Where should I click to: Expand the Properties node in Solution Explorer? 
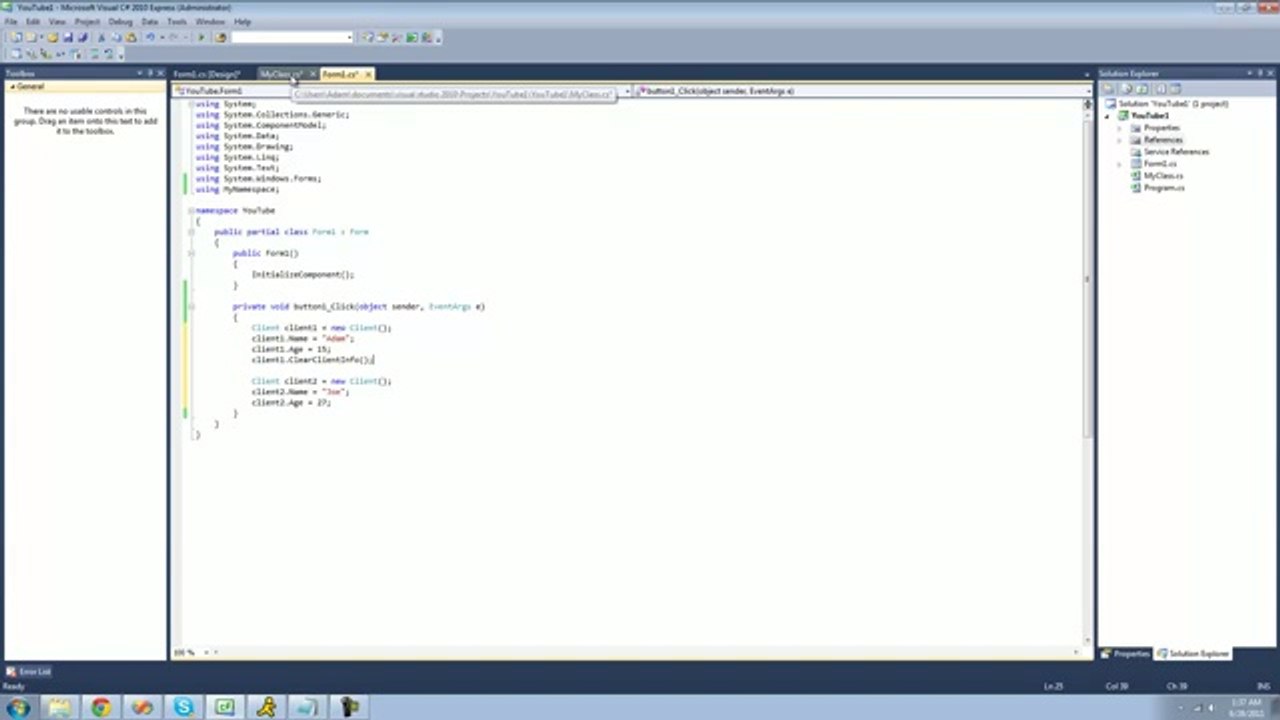tap(1119, 128)
